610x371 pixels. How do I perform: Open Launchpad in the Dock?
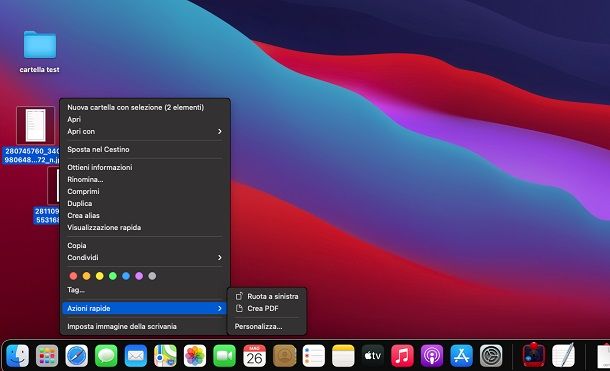point(47,355)
